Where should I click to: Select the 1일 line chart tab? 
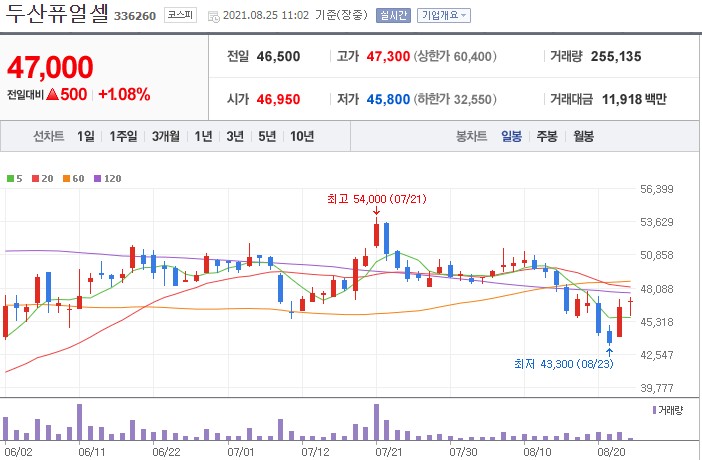click(86, 136)
